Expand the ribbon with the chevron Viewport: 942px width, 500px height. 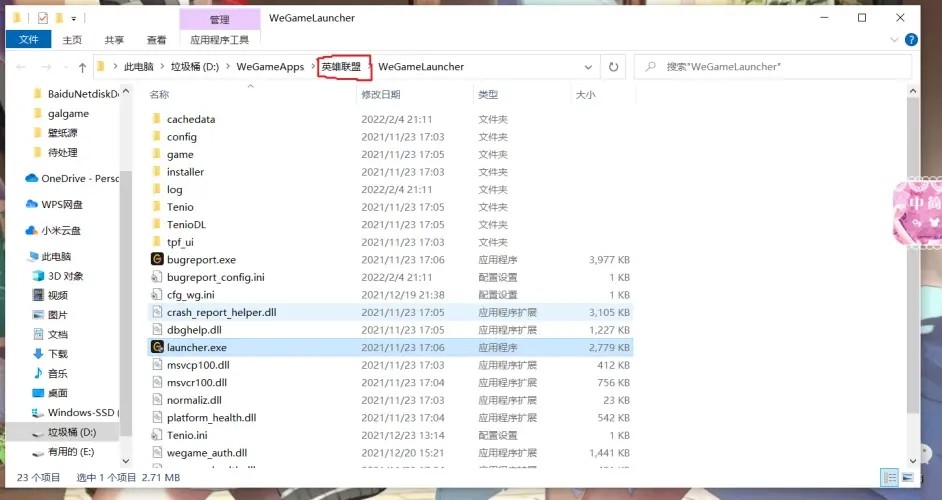894,40
